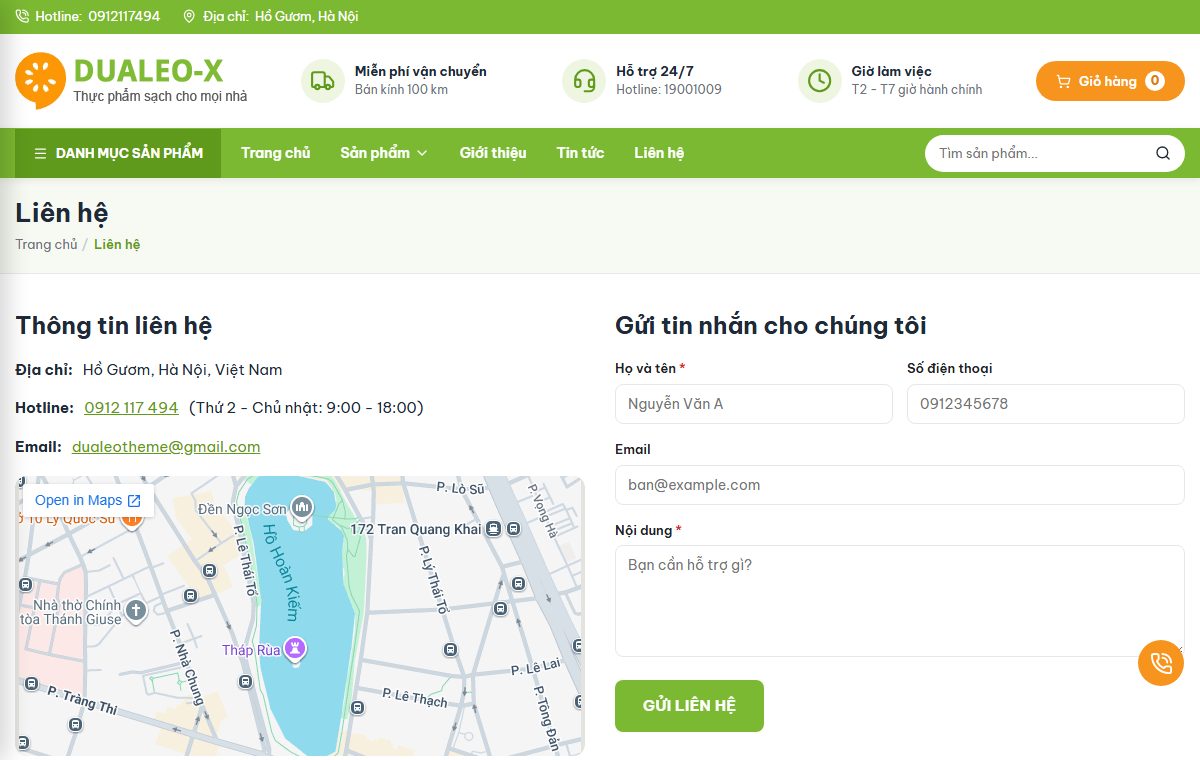Viewport: 1200px width, 760px height.
Task: Click the Open in Maps link
Action: point(88,500)
